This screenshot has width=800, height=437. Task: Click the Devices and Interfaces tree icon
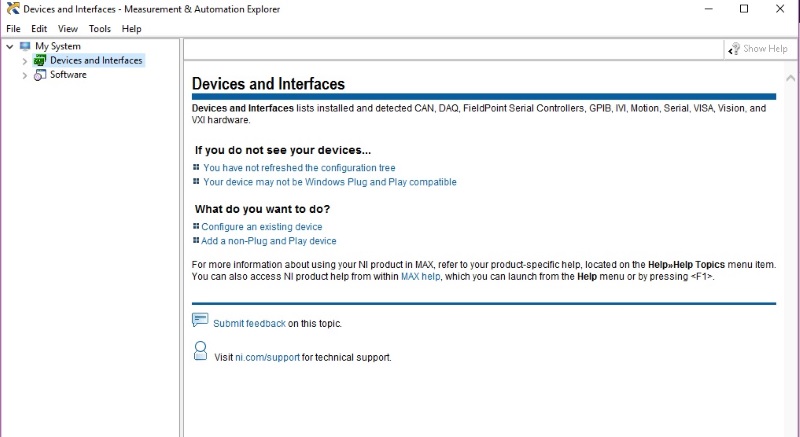click(40, 61)
